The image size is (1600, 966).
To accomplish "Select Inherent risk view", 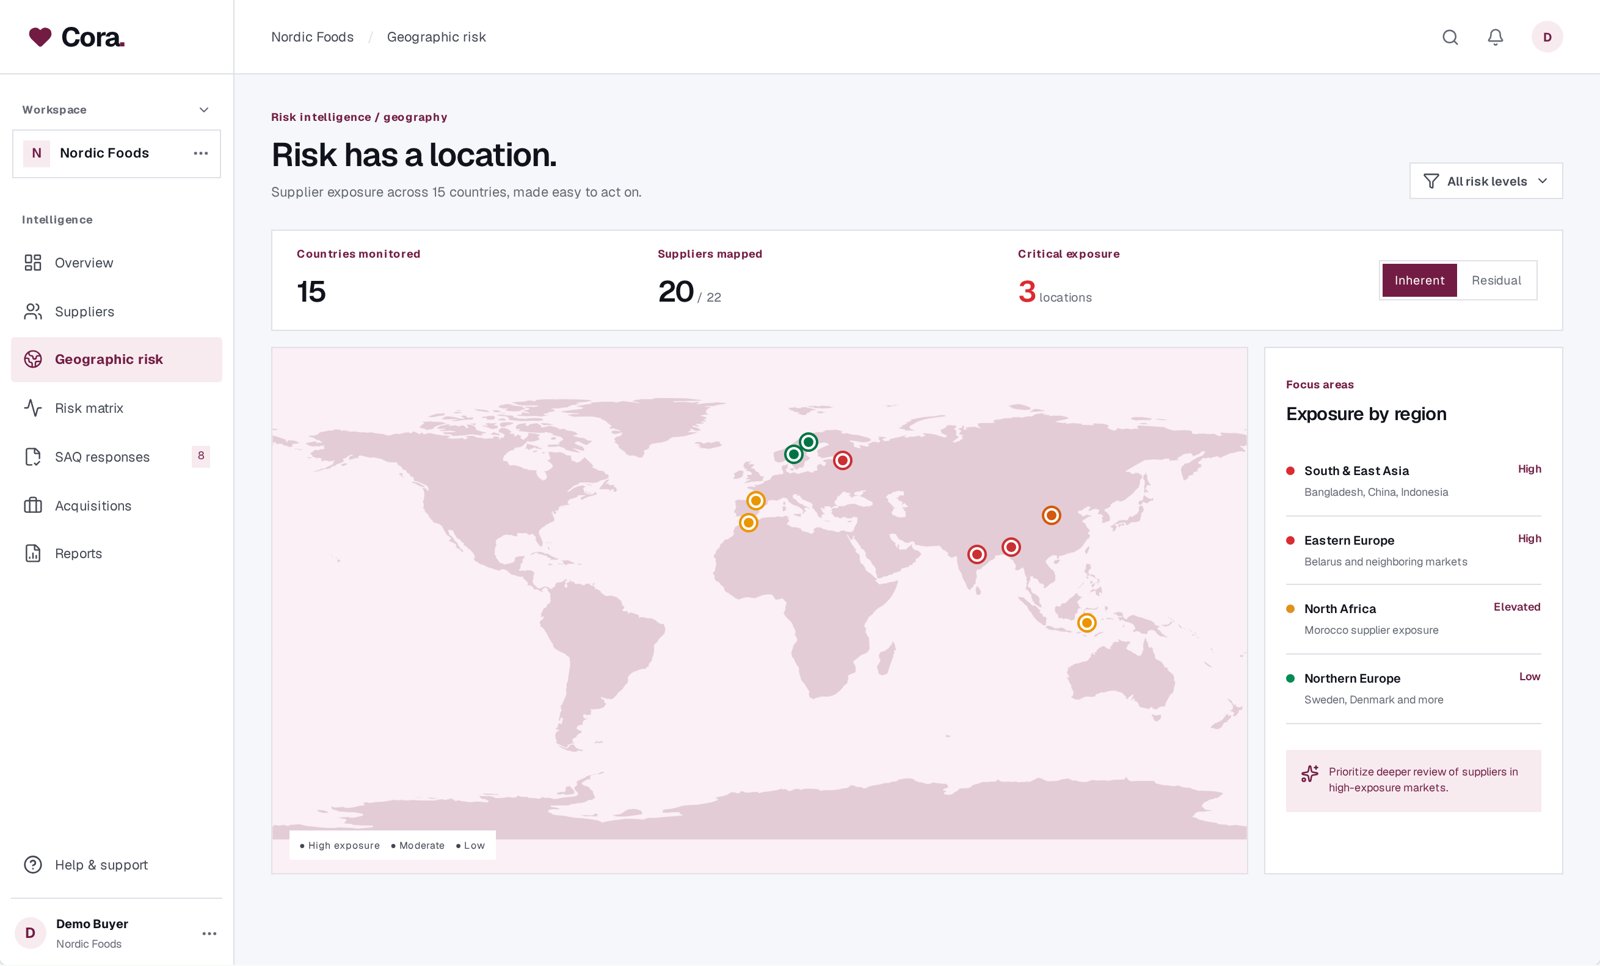I will pyautogui.click(x=1419, y=281).
